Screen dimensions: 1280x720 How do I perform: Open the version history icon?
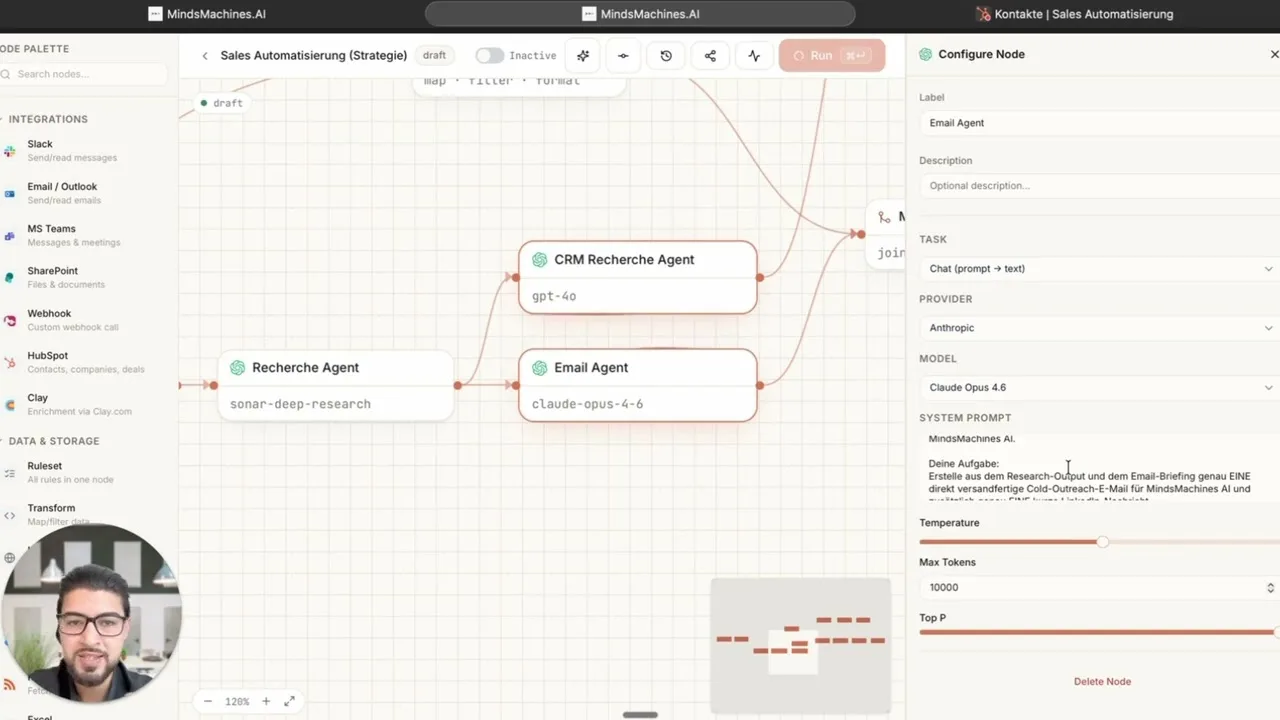pyautogui.click(x=666, y=56)
